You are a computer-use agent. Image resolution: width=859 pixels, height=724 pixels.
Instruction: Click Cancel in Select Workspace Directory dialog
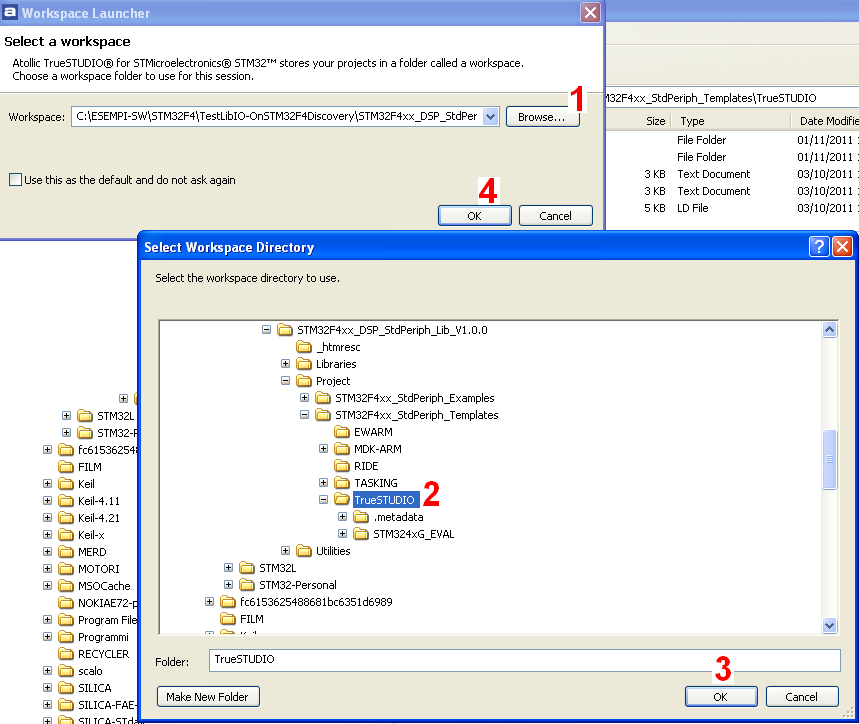point(802,697)
